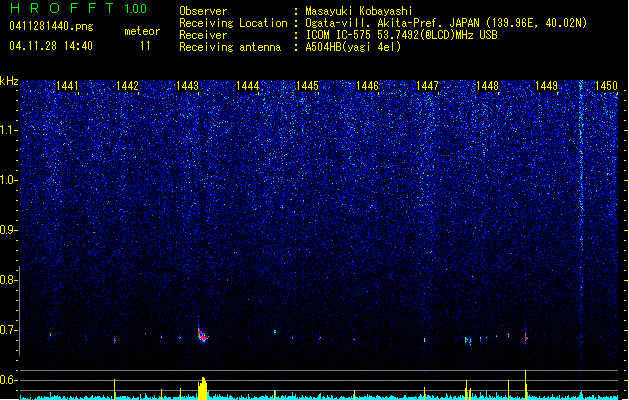Click the 'Receiving antenna' label
The image size is (629, 400).
[x=230, y=47]
